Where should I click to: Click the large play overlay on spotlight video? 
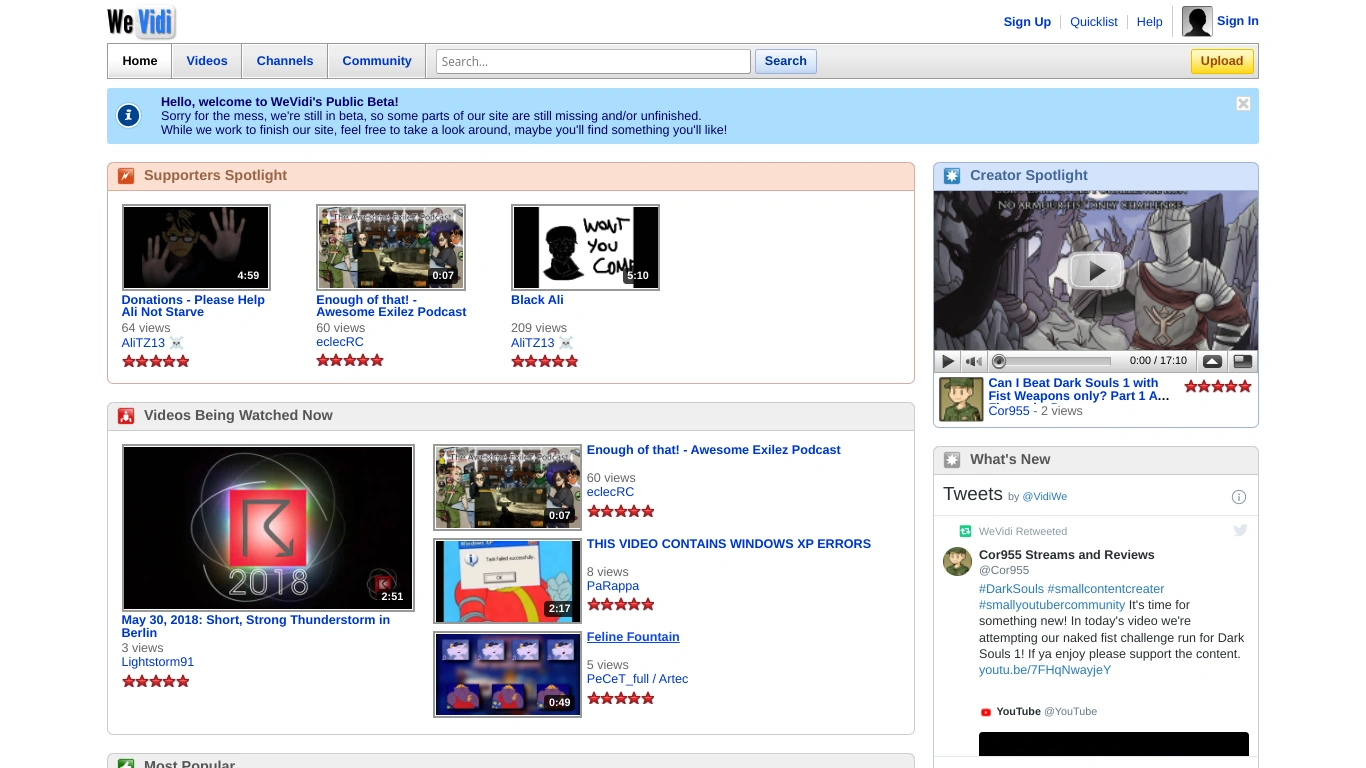coord(1096,270)
